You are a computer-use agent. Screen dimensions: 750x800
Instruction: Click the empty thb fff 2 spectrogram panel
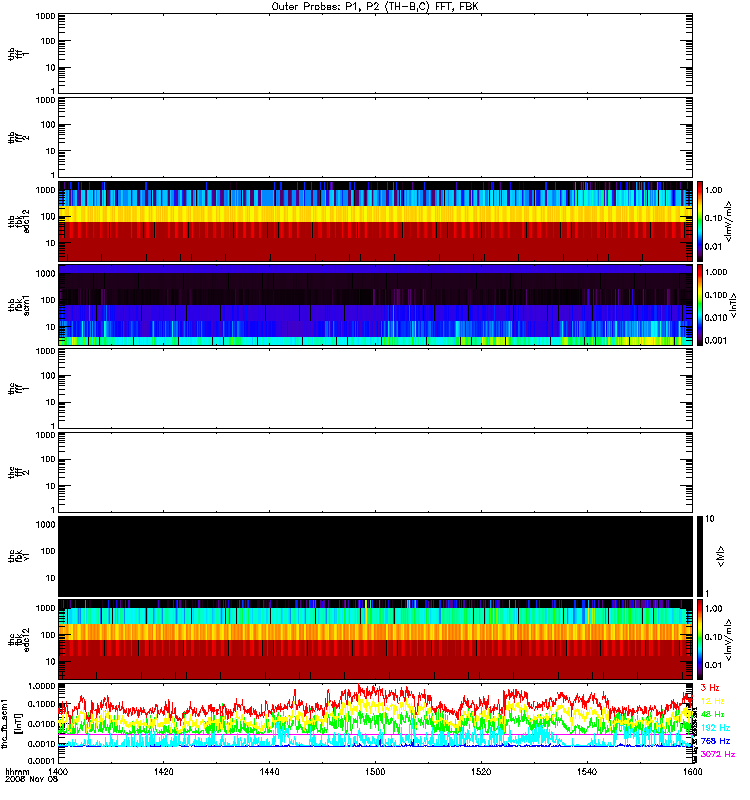(x=375, y=137)
